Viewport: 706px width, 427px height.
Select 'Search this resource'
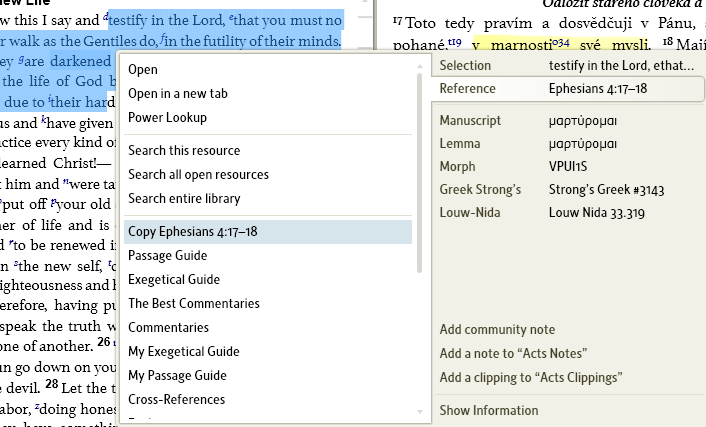point(184,150)
